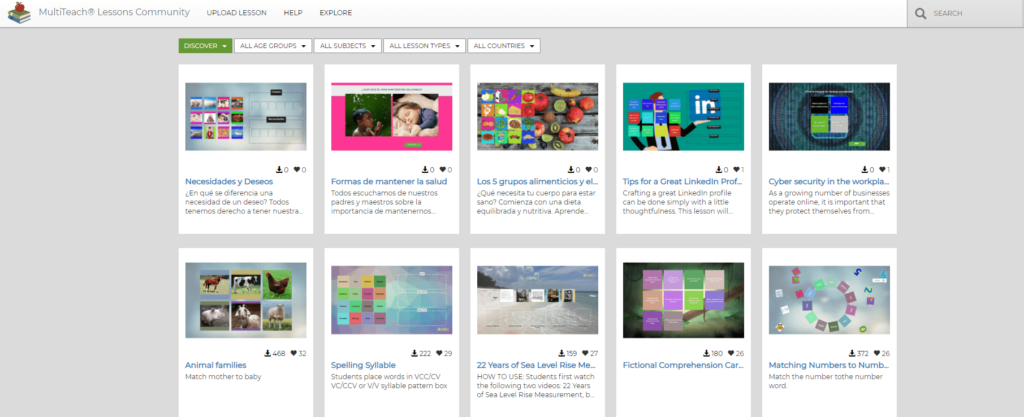Click the food groups fruit thumbnail
Screen dimensions: 1024x417
[x=537, y=117]
